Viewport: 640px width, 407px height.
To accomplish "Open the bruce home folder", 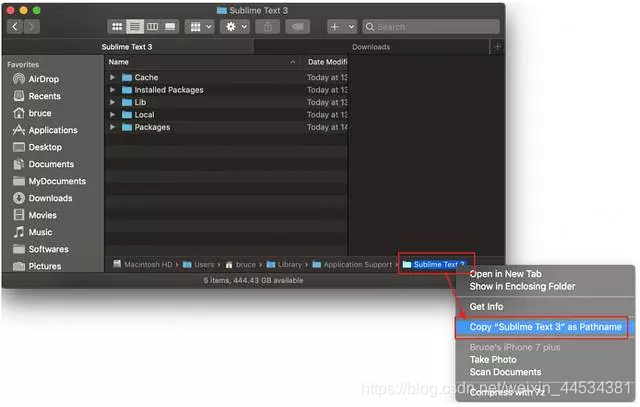I will coord(32,113).
